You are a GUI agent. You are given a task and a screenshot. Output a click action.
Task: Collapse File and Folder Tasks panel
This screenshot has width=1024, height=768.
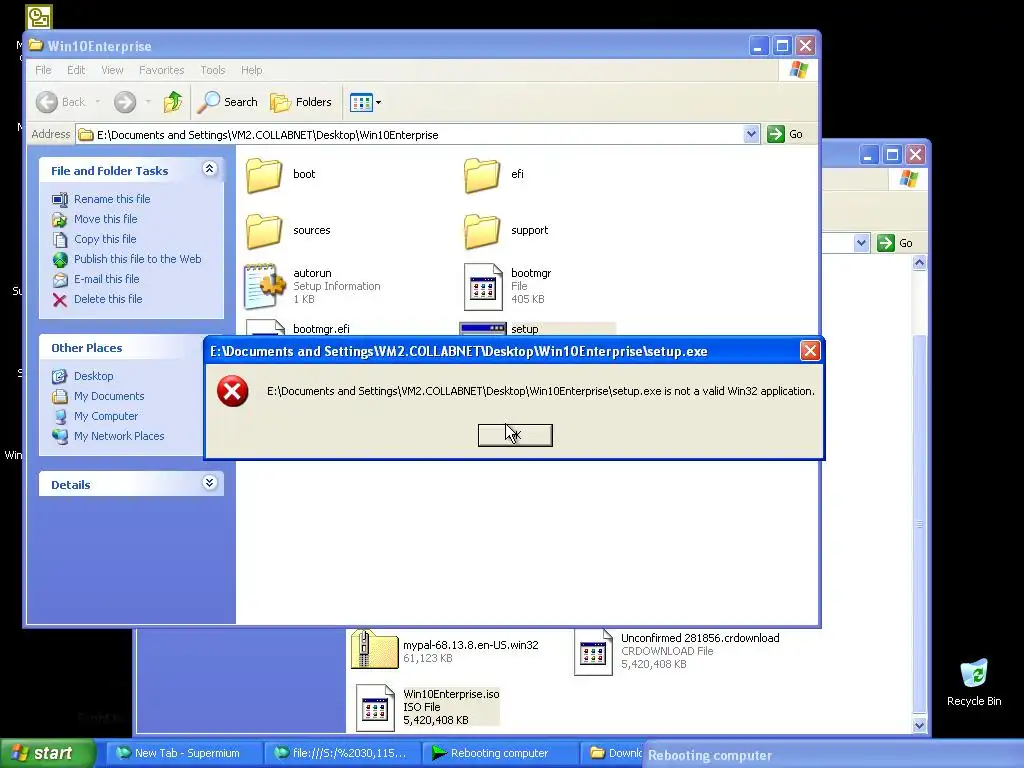coord(209,169)
